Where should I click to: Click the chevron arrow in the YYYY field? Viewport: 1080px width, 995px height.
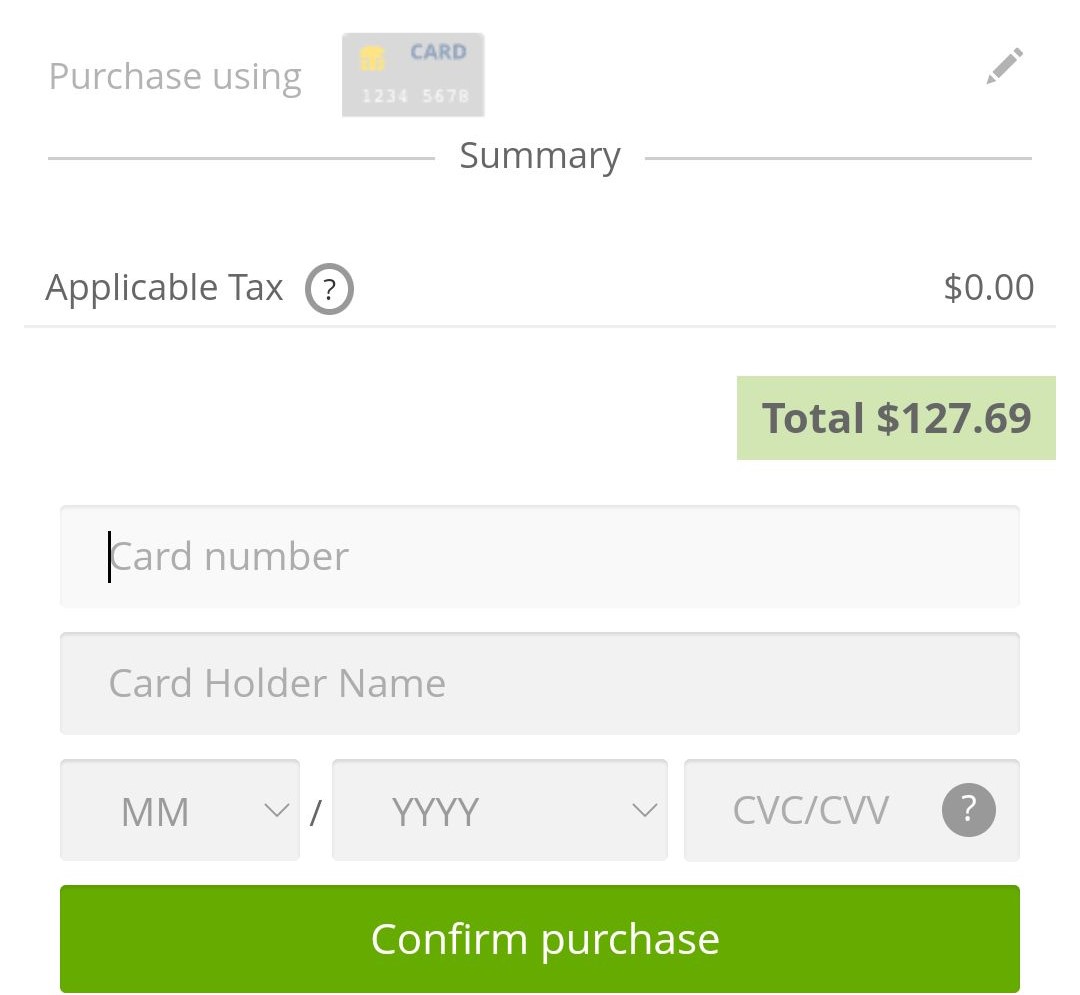tap(645, 810)
